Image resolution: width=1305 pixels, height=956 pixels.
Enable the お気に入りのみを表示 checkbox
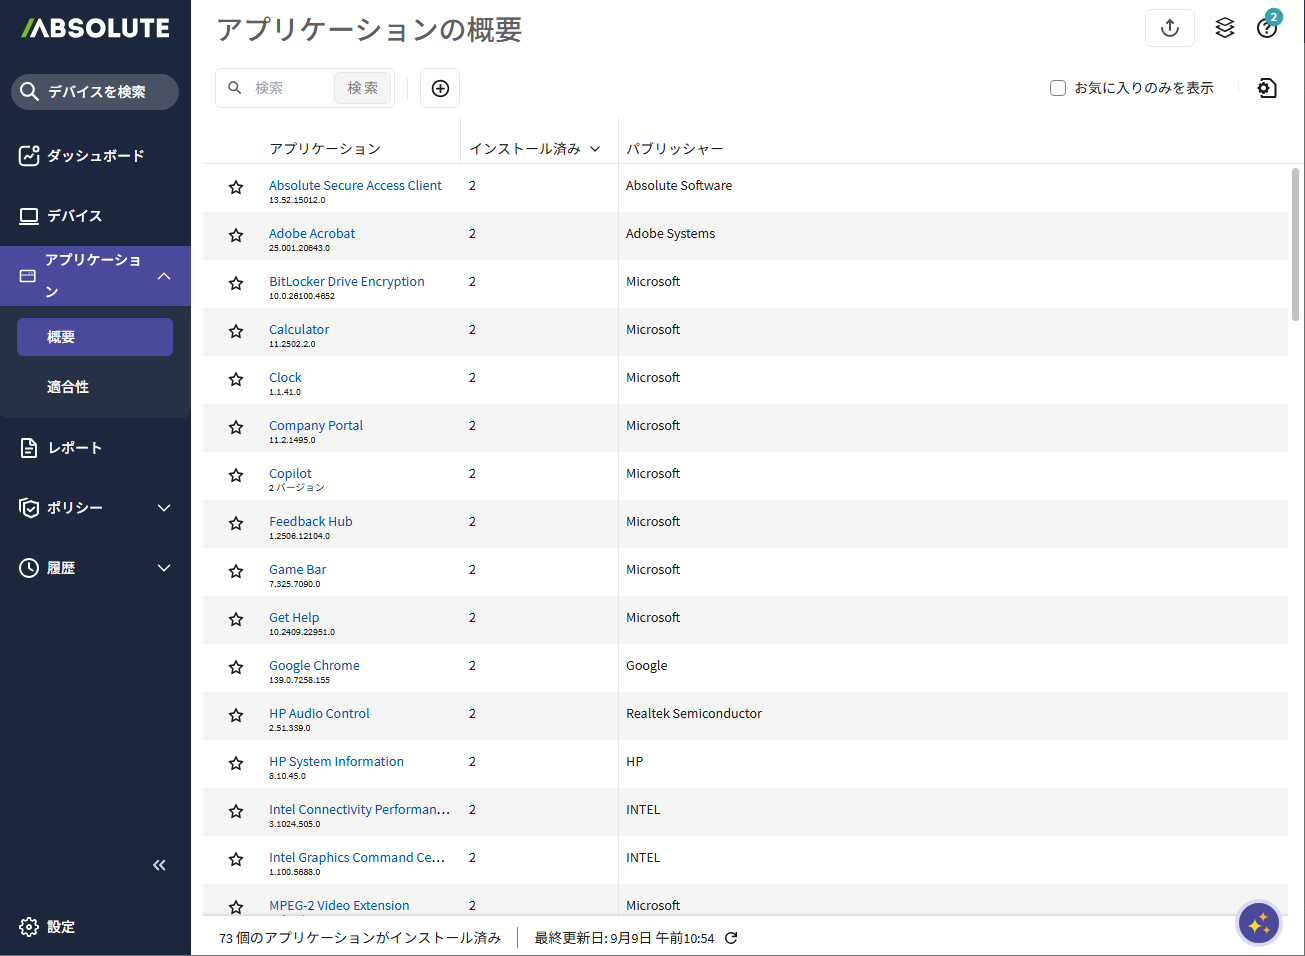(1058, 88)
